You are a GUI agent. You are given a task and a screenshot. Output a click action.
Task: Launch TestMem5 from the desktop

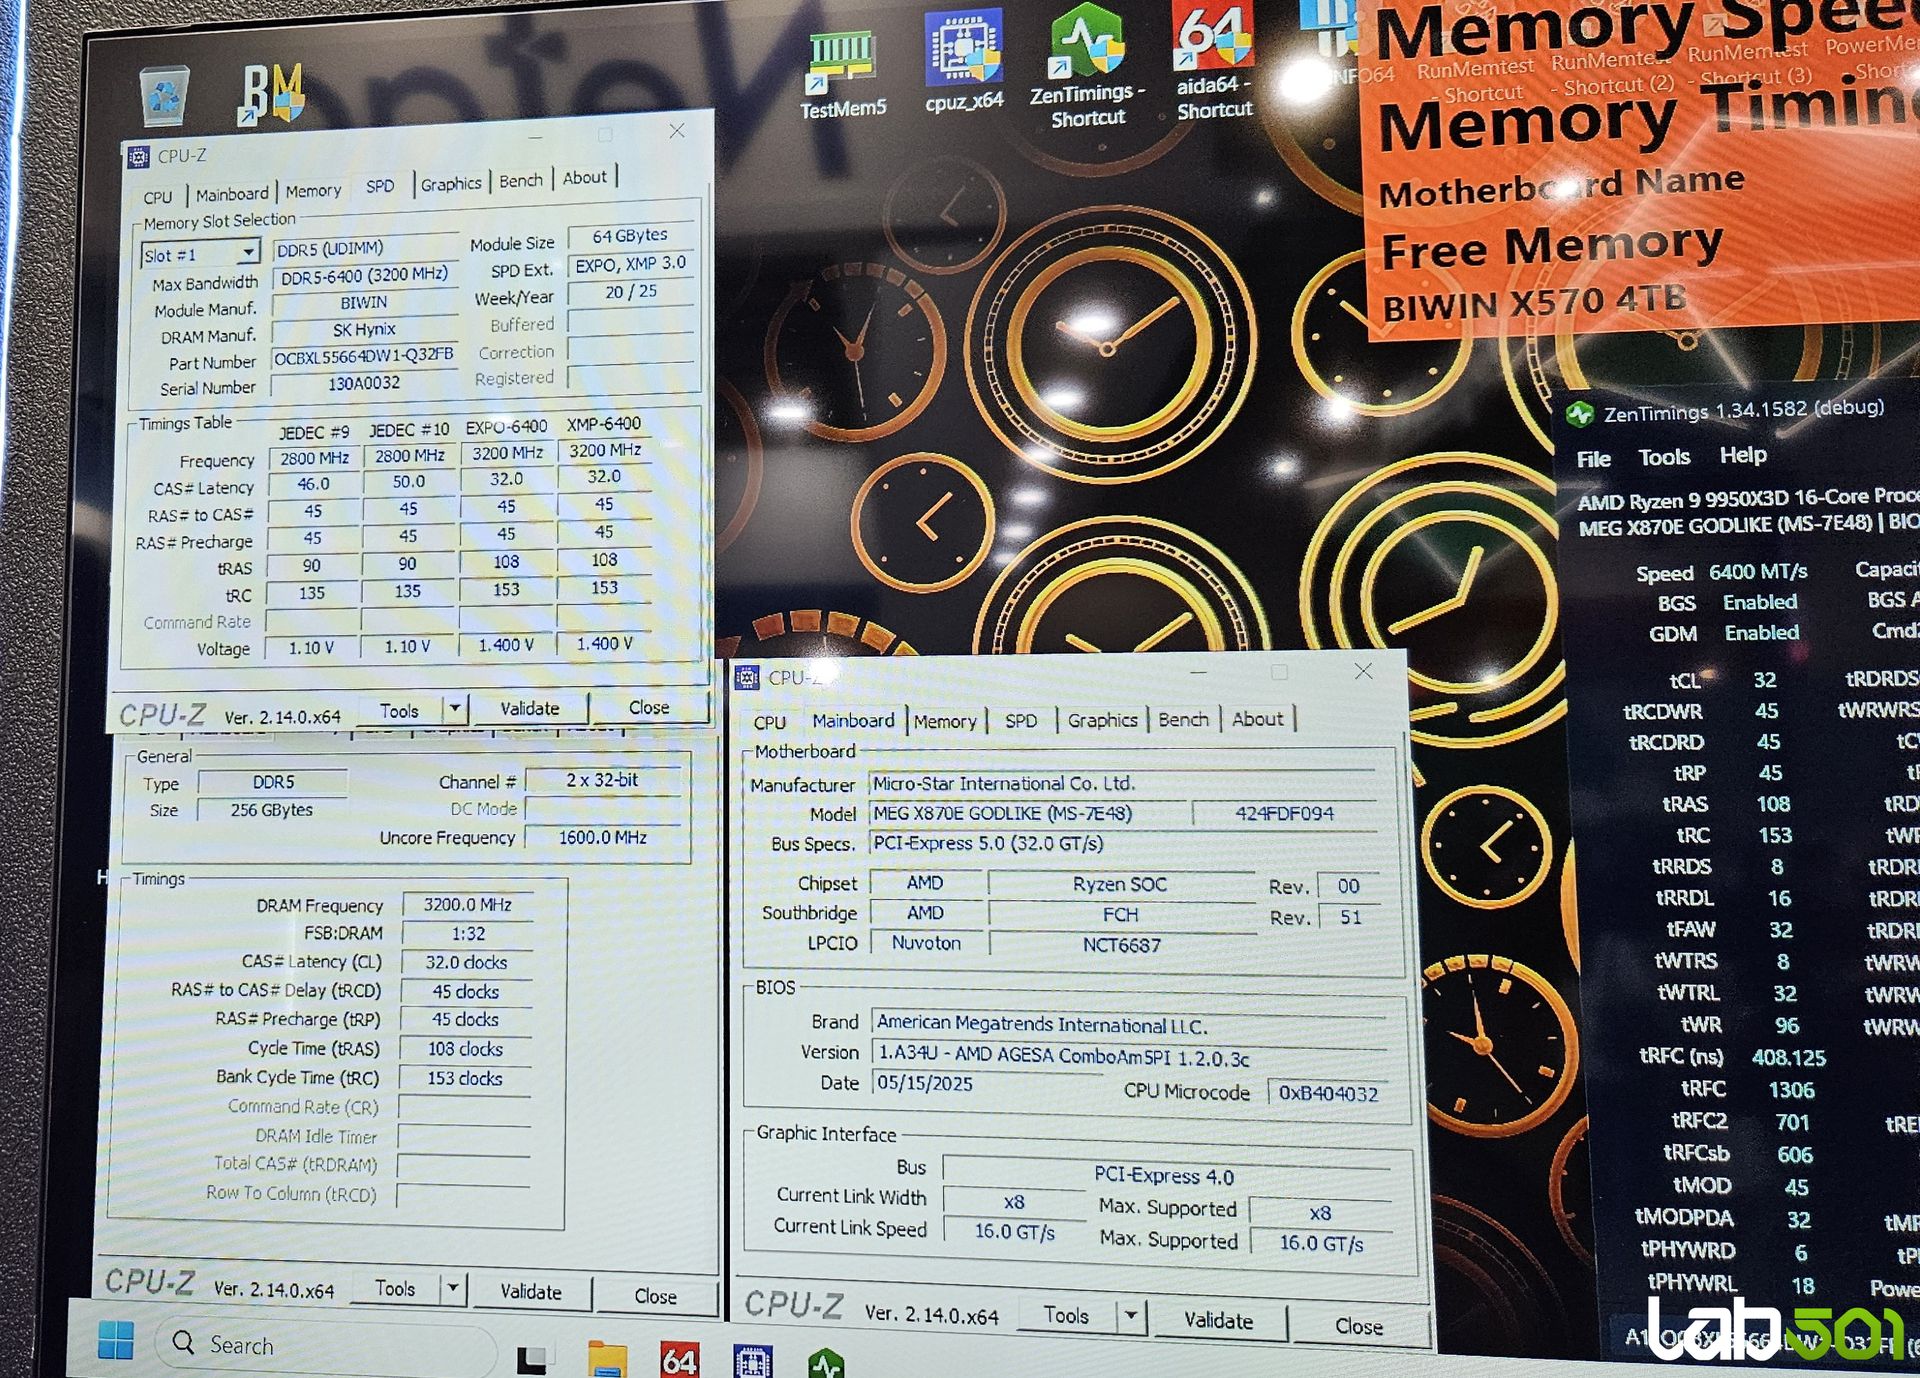point(842,76)
